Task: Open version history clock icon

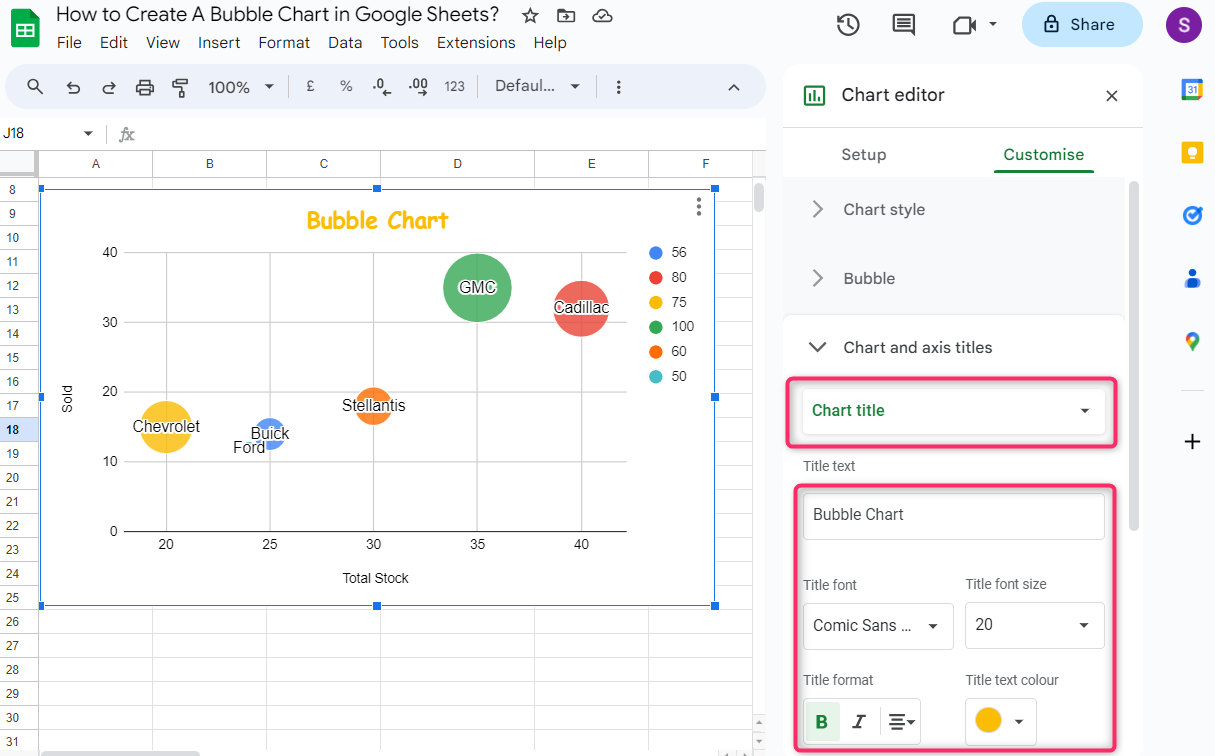Action: (x=848, y=25)
